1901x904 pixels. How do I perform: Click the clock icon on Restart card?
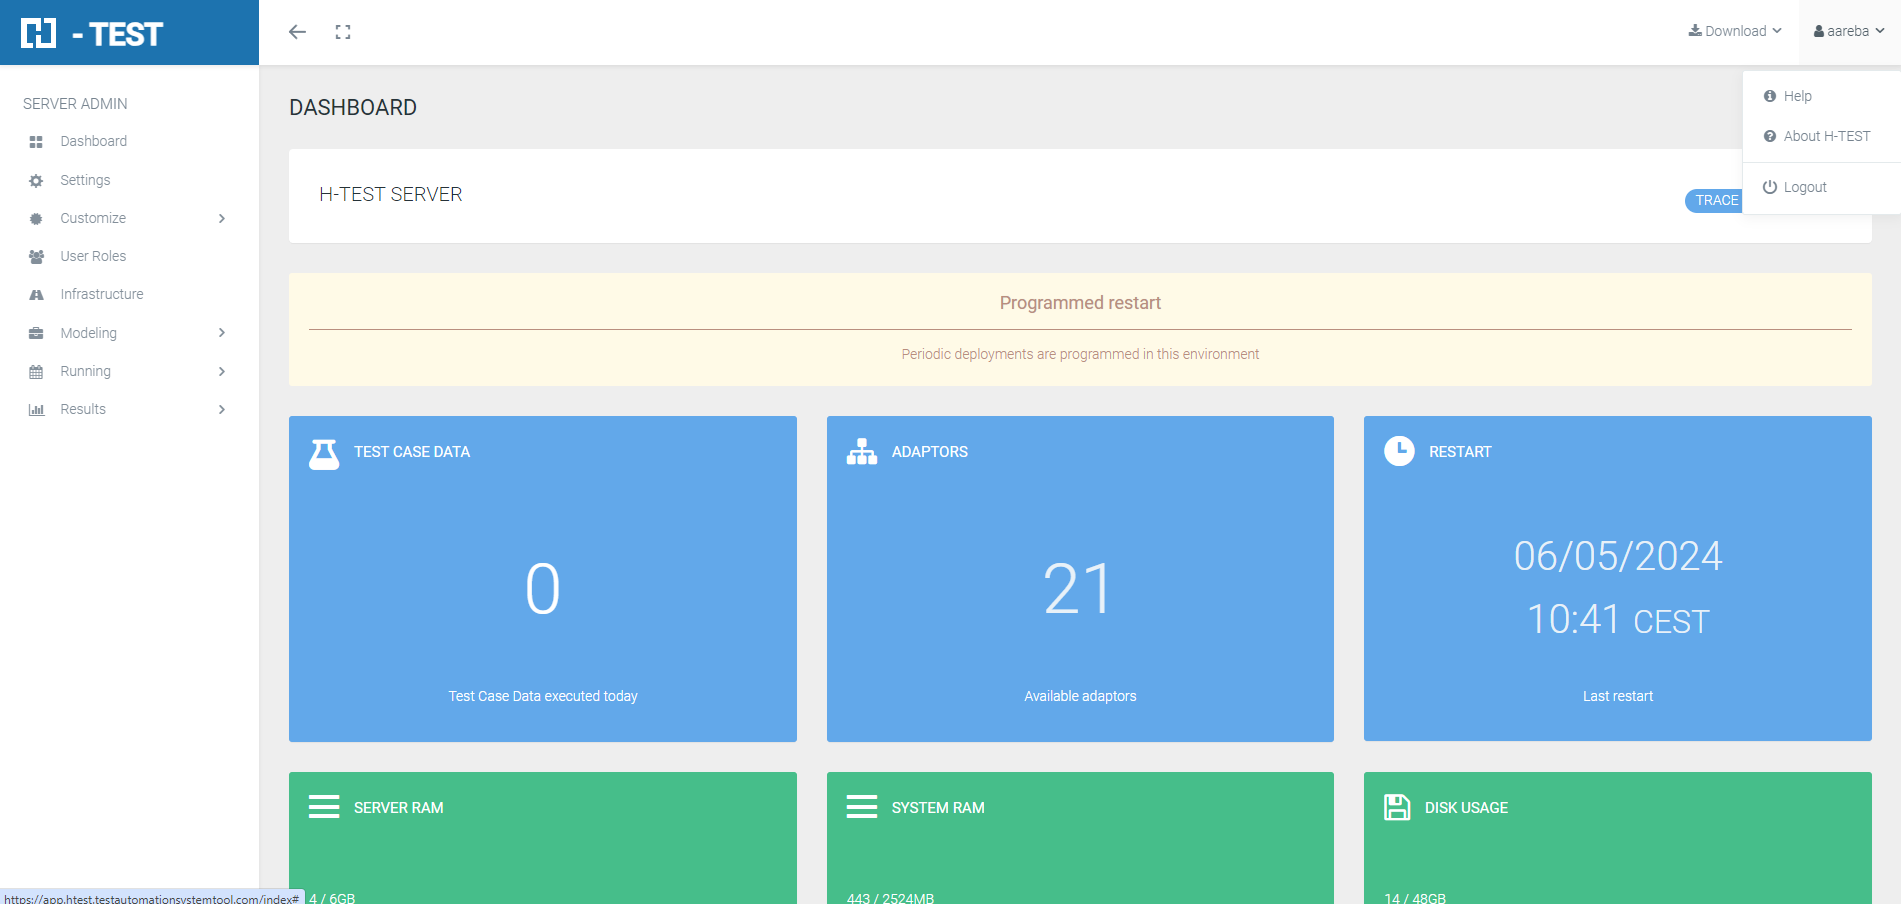[x=1399, y=451]
